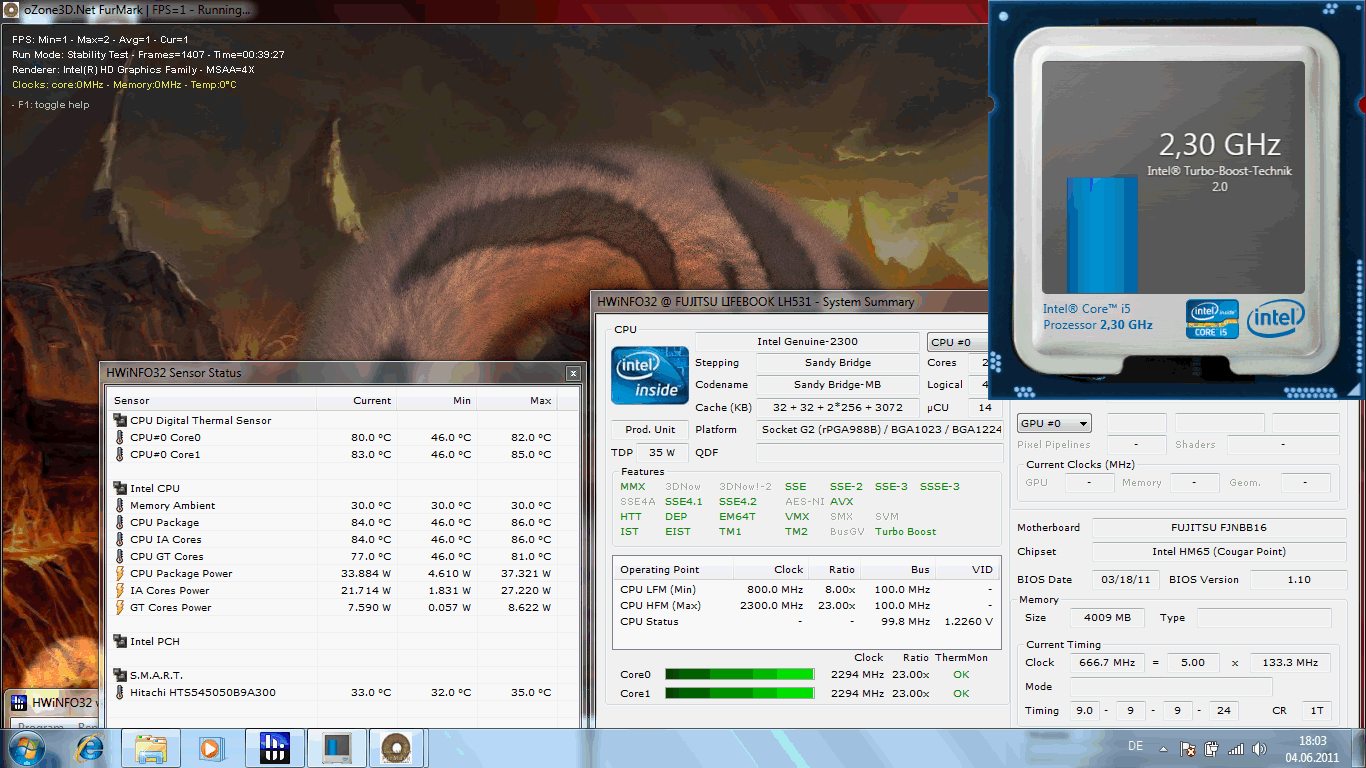Click the Codename field Sandy Bridge-MB

coord(838,385)
